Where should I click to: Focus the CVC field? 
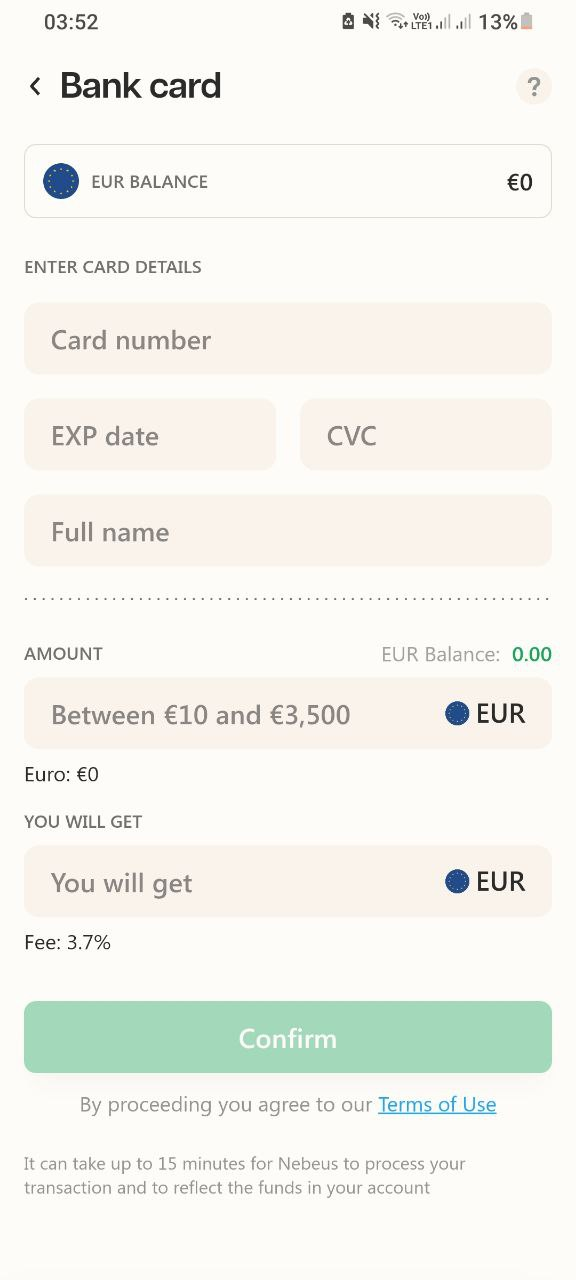(426, 435)
